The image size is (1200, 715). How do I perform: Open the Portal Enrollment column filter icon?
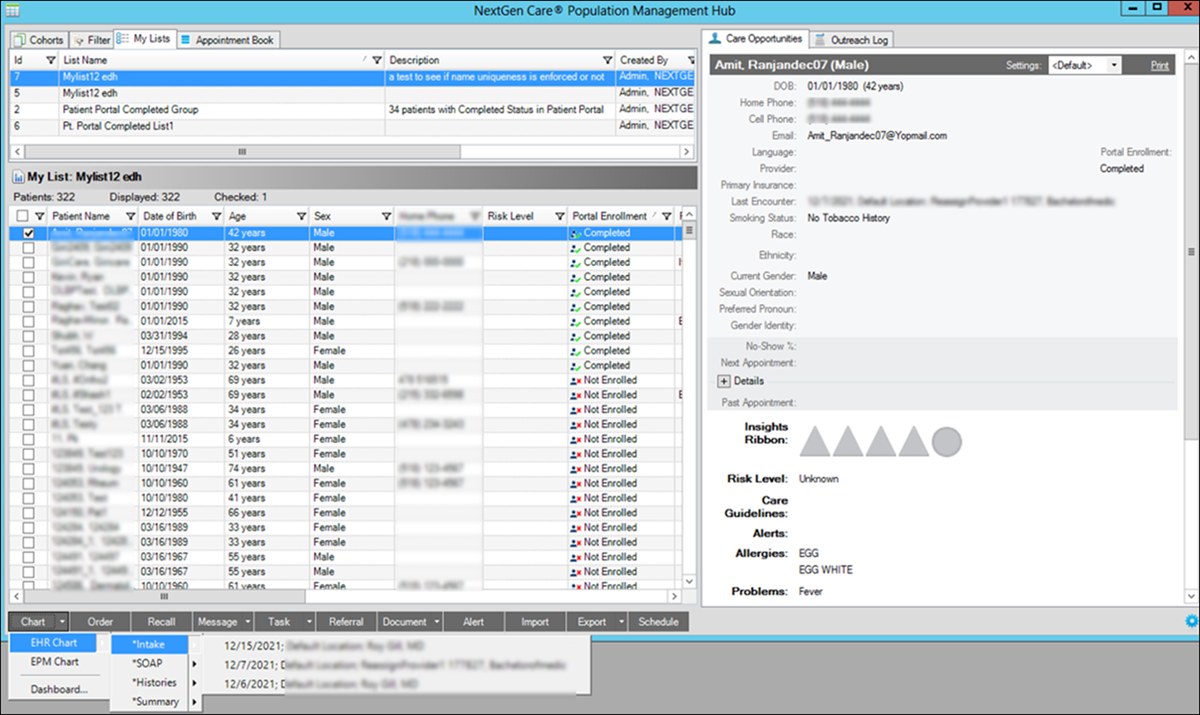(x=668, y=216)
